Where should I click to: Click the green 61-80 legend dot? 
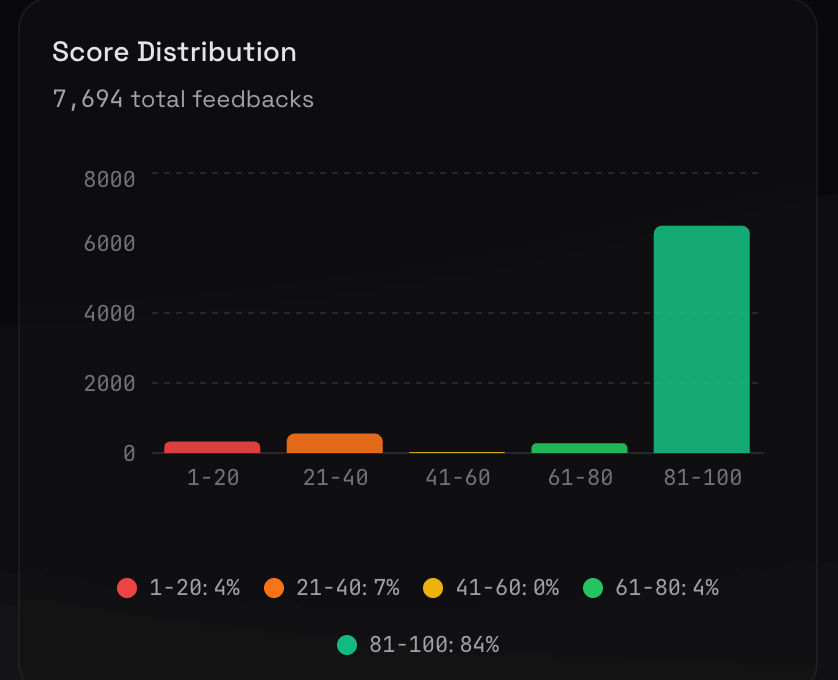pyautogui.click(x=593, y=588)
